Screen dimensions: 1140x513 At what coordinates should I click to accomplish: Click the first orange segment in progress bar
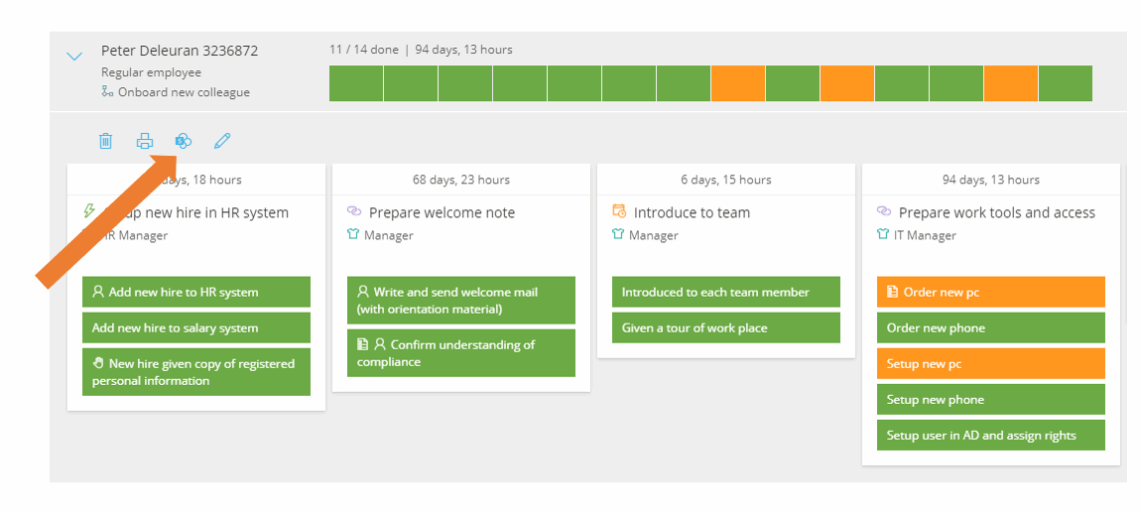click(738, 83)
